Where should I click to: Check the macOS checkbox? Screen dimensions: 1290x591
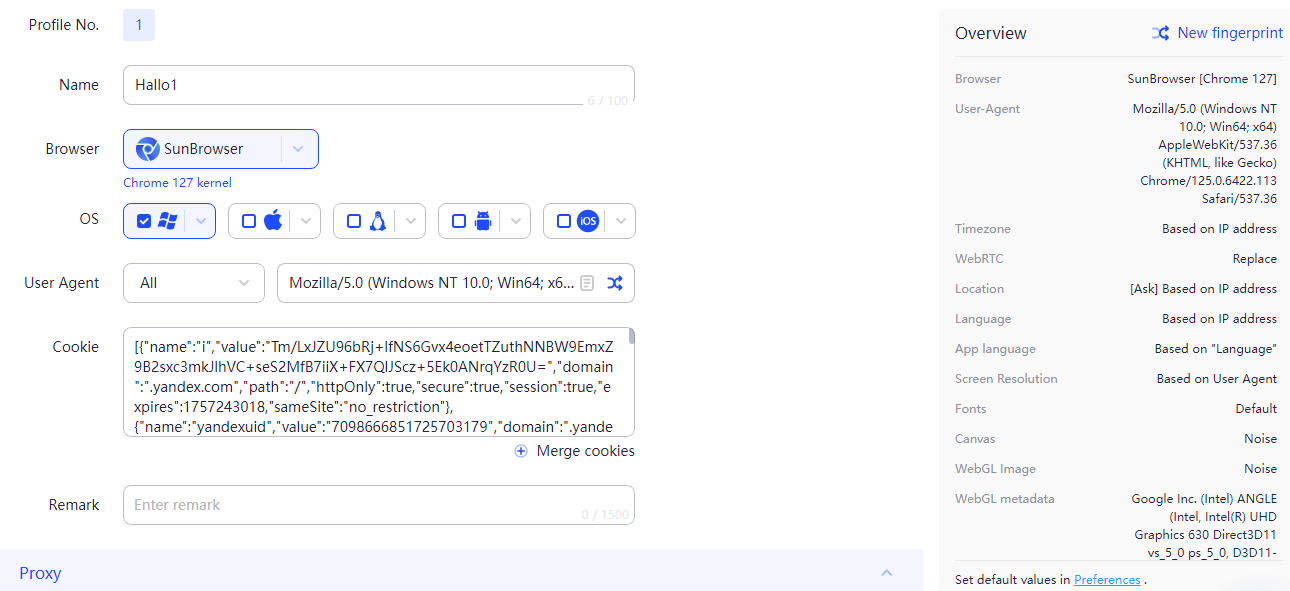[x=249, y=221]
